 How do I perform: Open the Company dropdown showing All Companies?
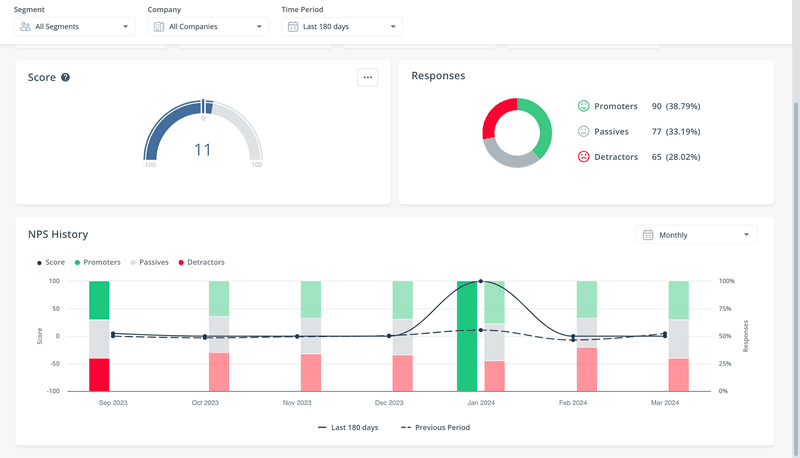208,27
